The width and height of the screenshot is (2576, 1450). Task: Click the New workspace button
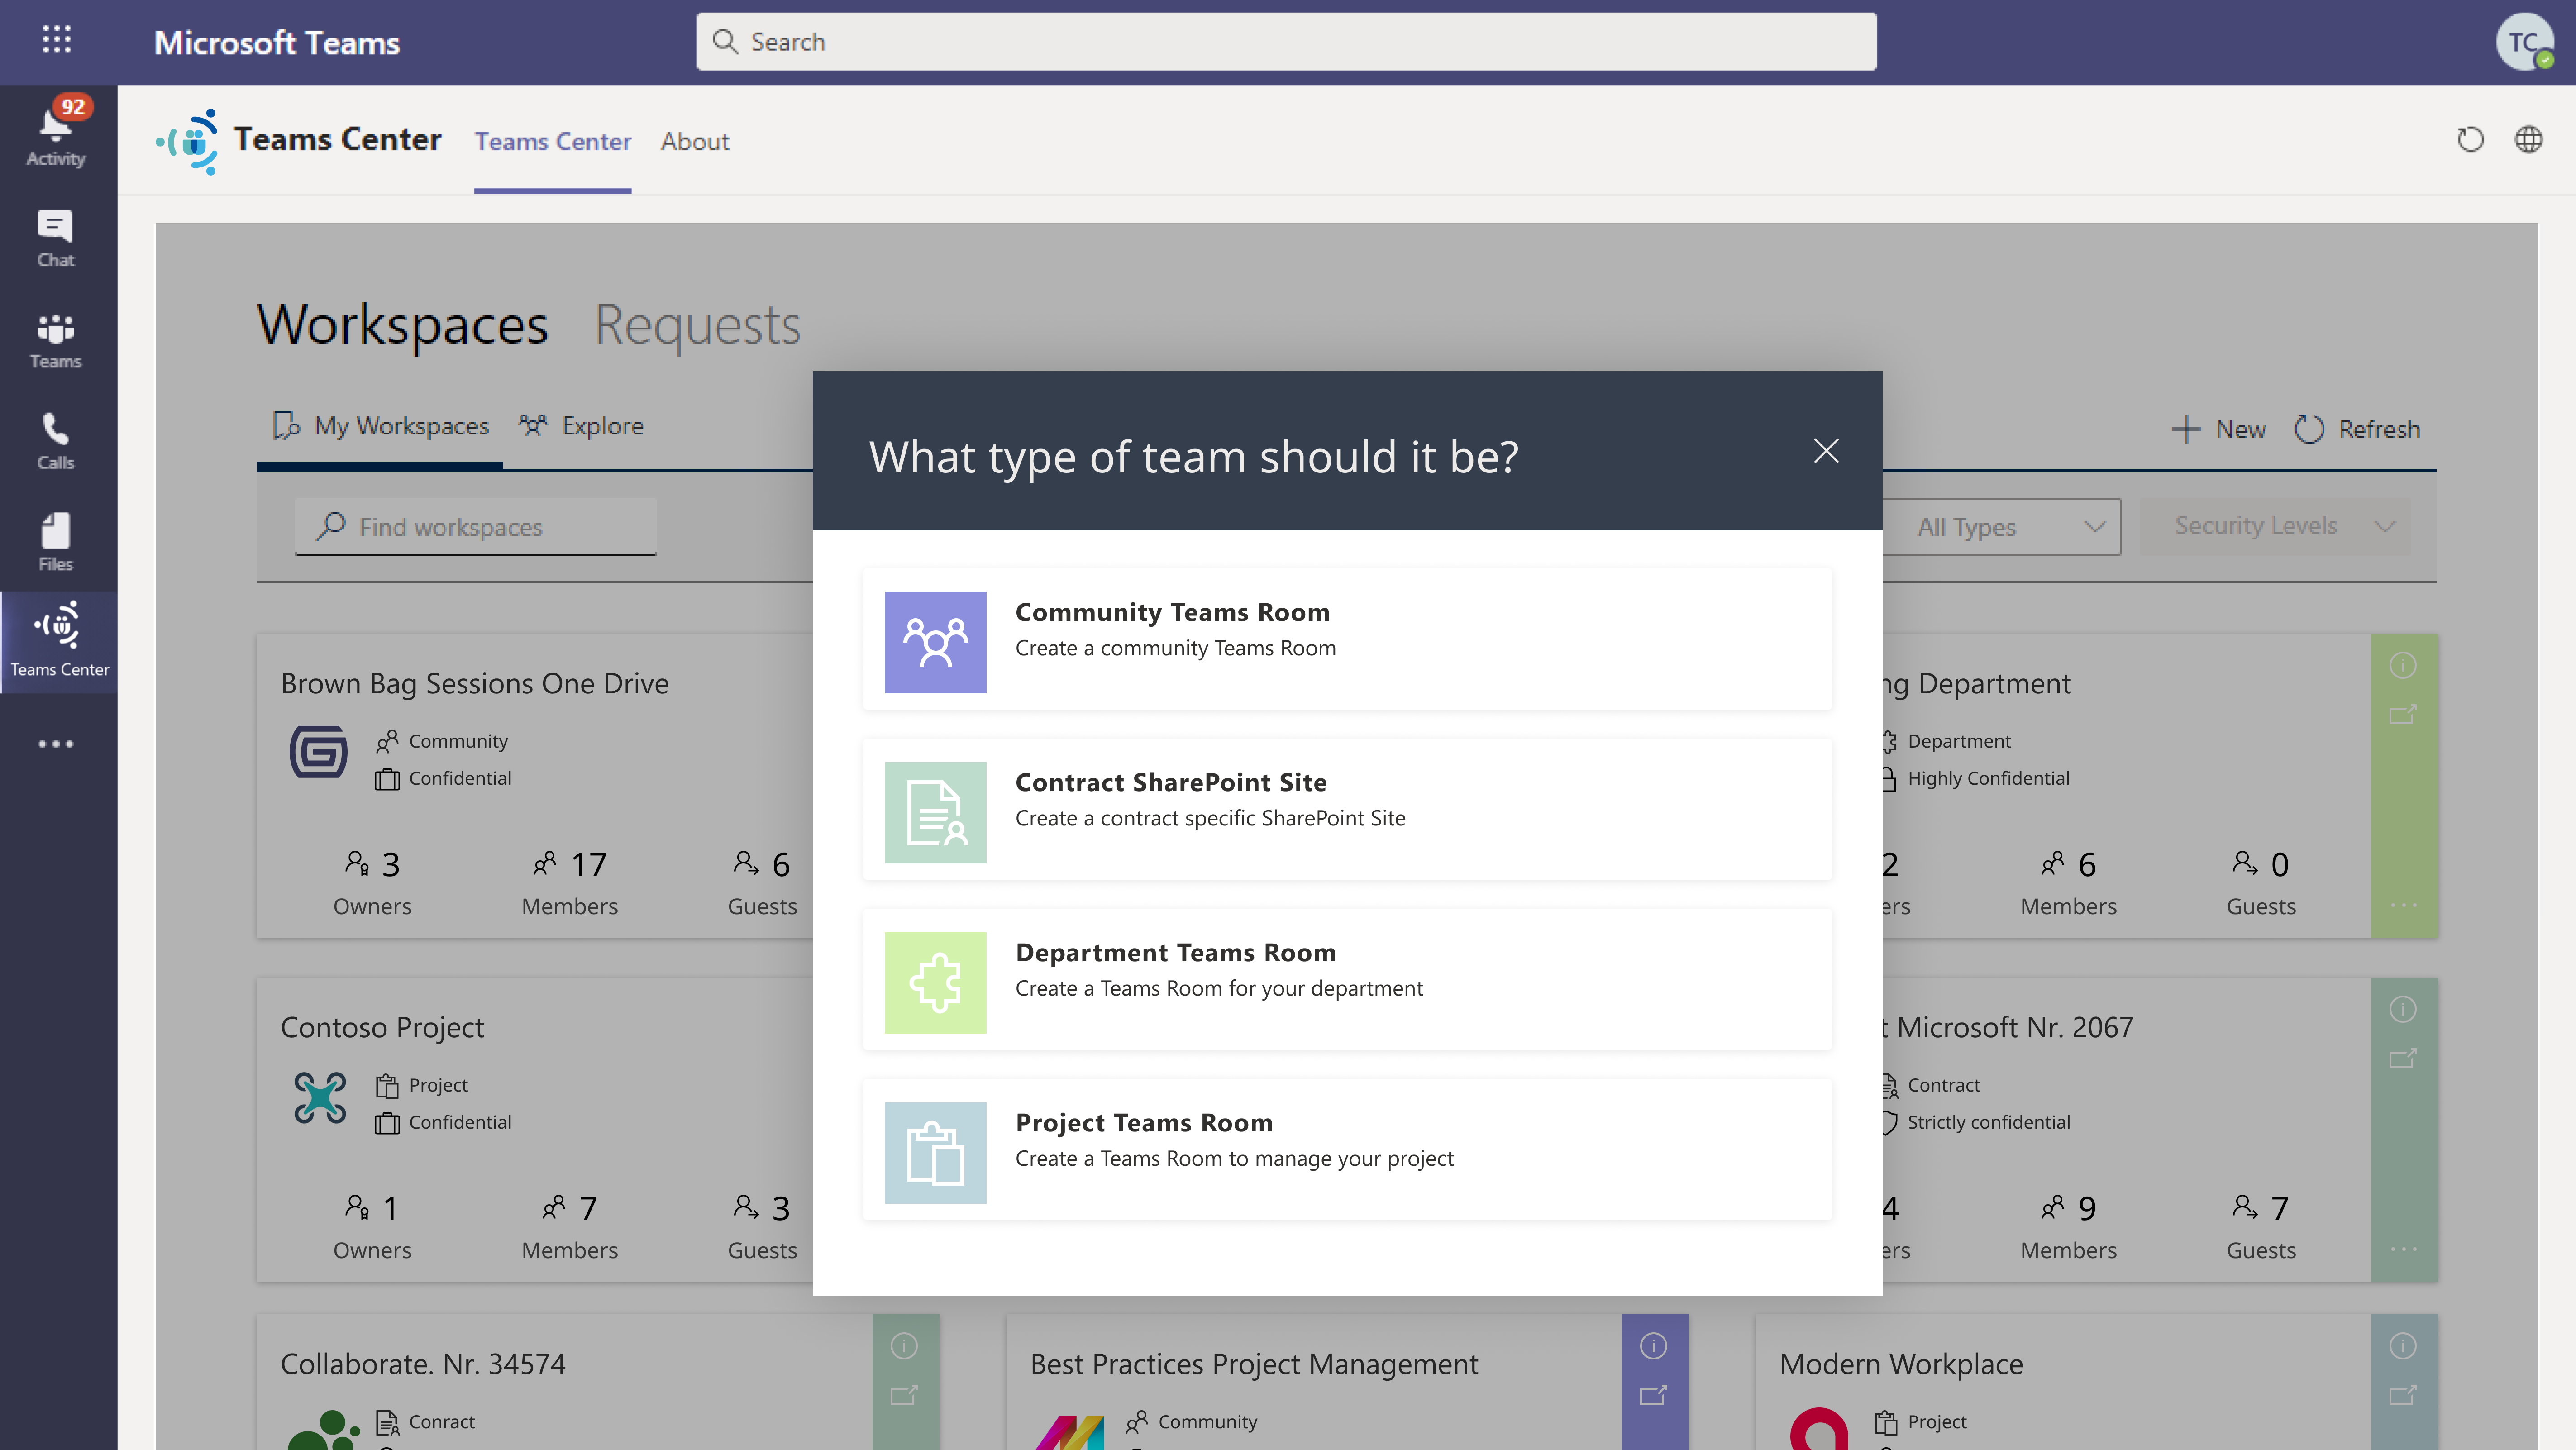[x=2219, y=429]
